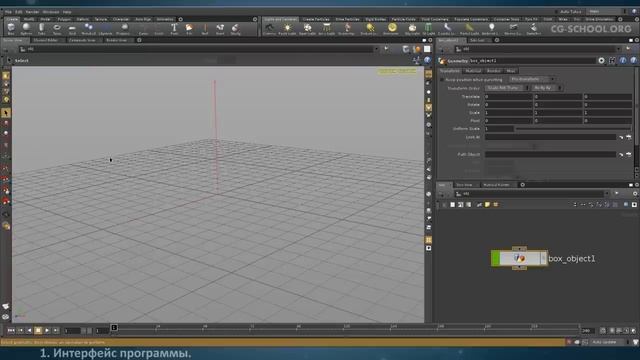Screen dimensions: 640x360
Task: Toggle the Auto Takes checkbox
Action: point(557,11)
